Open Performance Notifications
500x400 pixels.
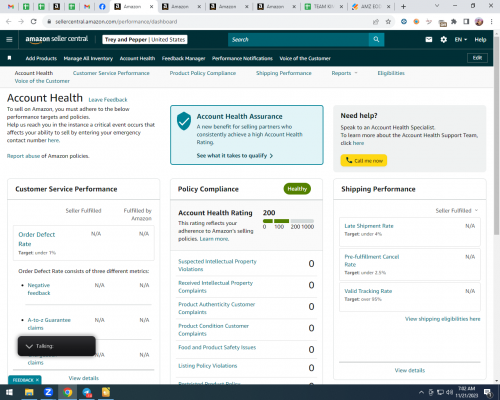click(242, 58)
